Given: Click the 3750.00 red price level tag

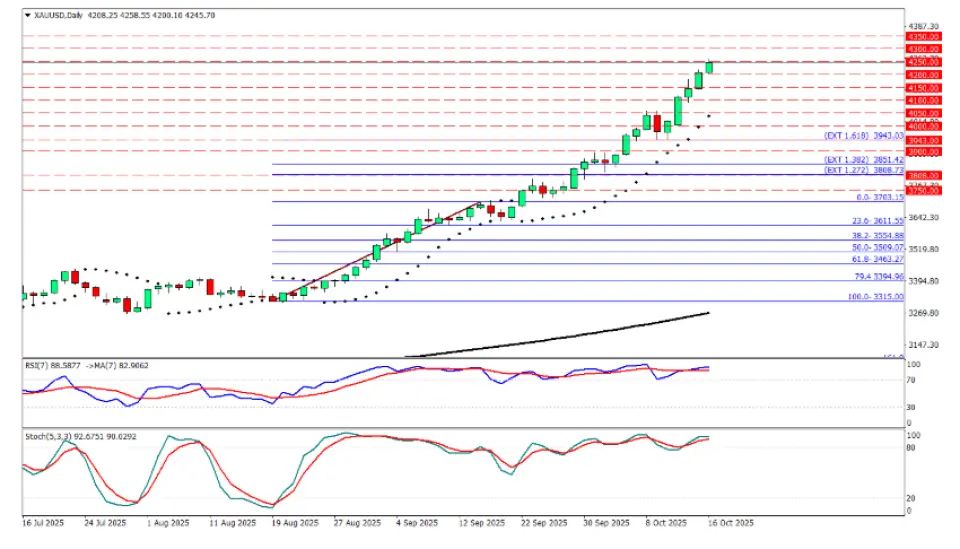Looking at the screenshot, I should [x=923, y=191].
